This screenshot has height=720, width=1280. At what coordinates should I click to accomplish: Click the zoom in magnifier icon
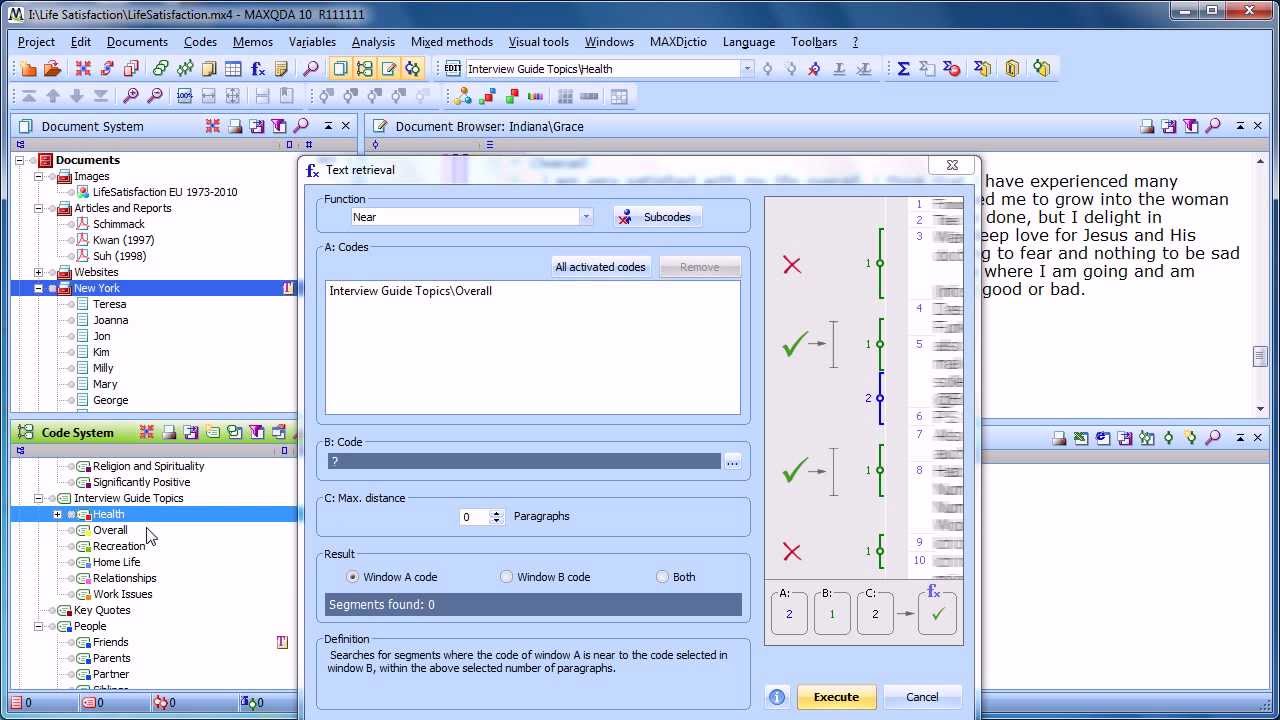131,97
